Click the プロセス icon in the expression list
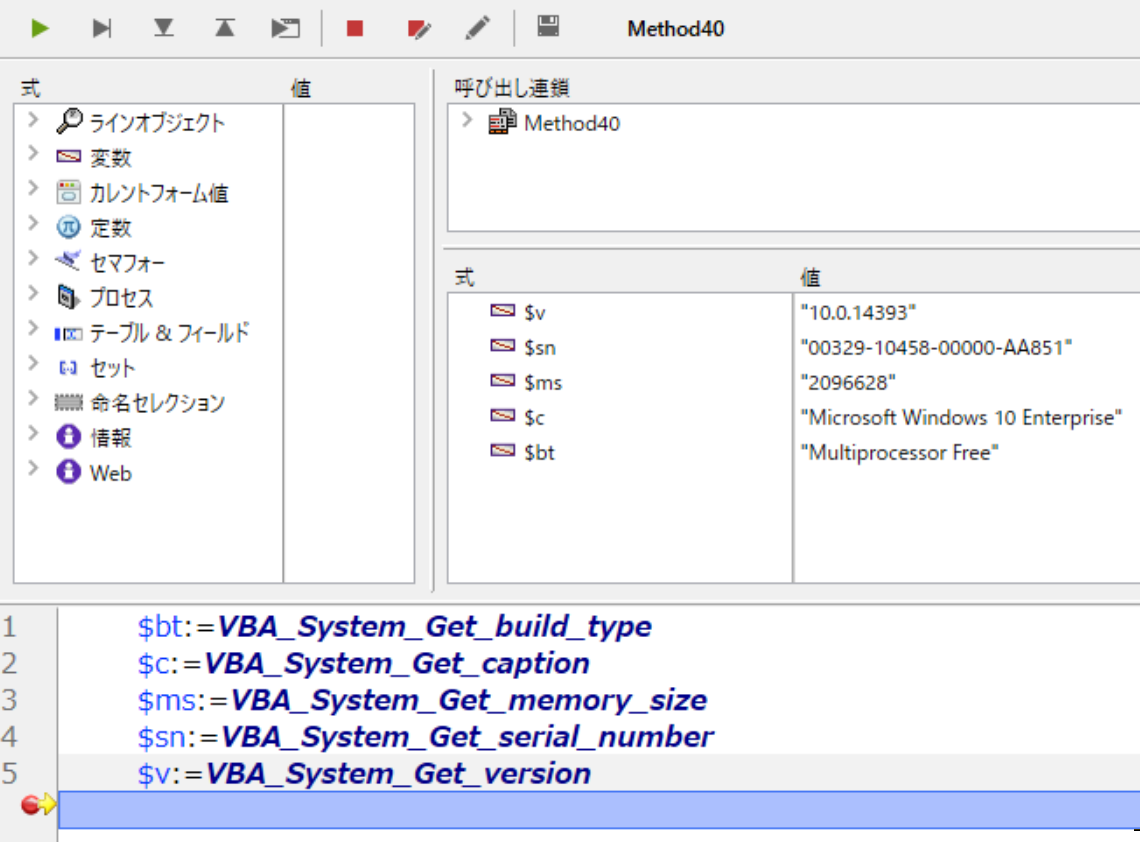1140x842 pixels. pos(67,297)
